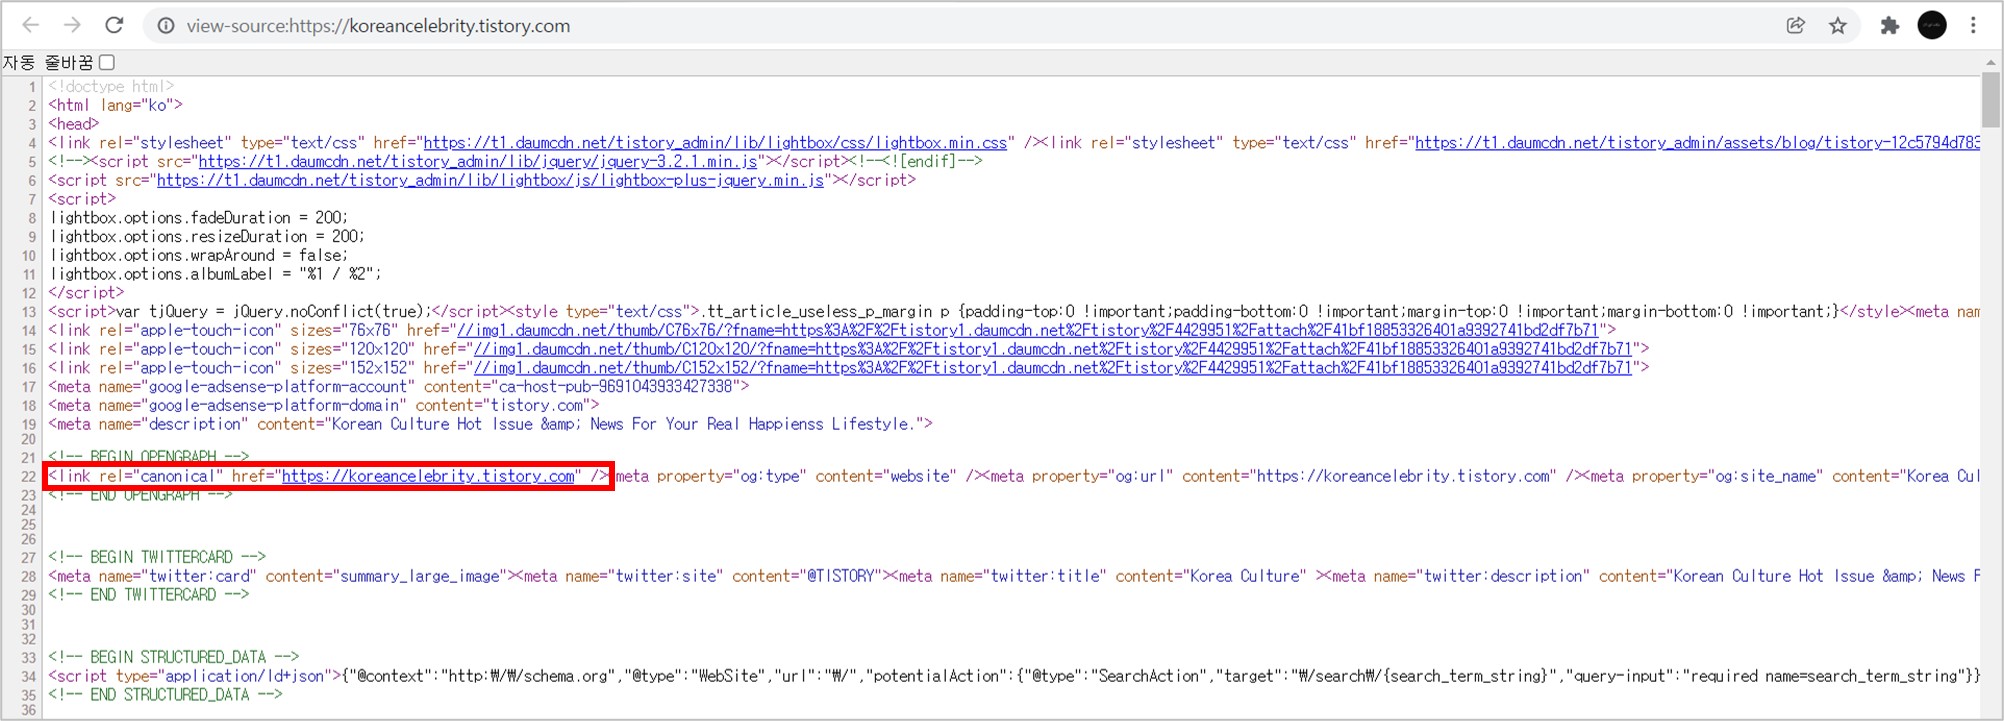Click lightbox.options.fadeDuration = 200 line
This screenshot has width=2004, height=721.
(x=199, y=218)
